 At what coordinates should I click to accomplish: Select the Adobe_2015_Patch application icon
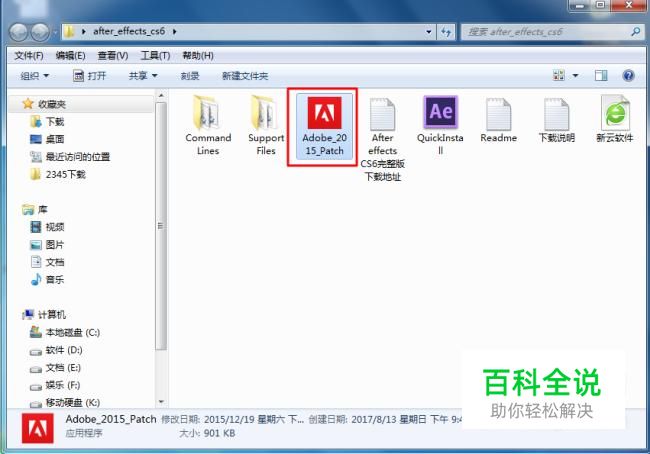324,112
